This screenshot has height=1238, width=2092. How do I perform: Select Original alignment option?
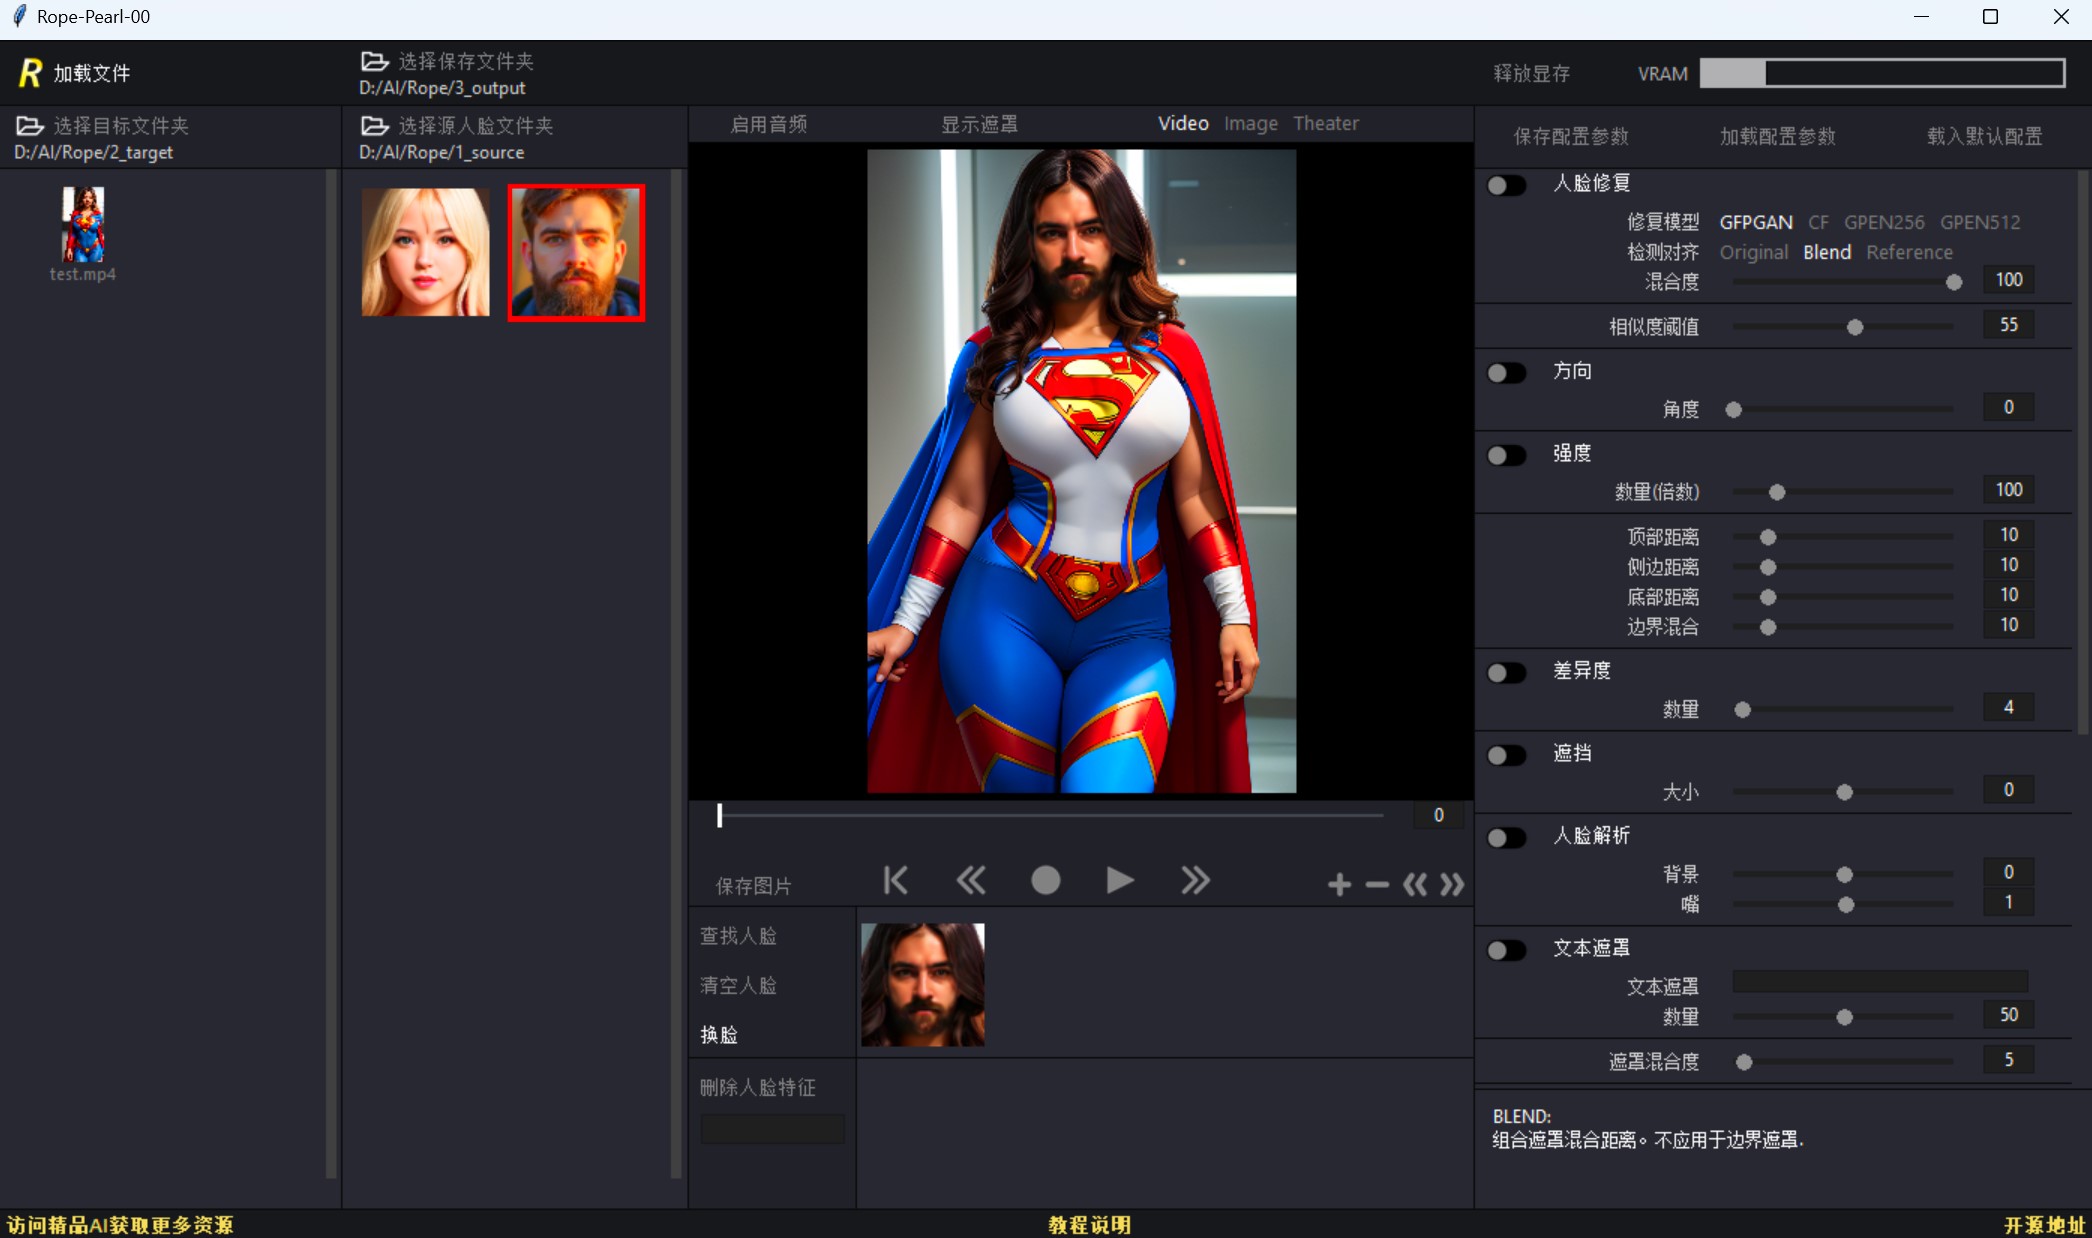[x=1754, y=252]
